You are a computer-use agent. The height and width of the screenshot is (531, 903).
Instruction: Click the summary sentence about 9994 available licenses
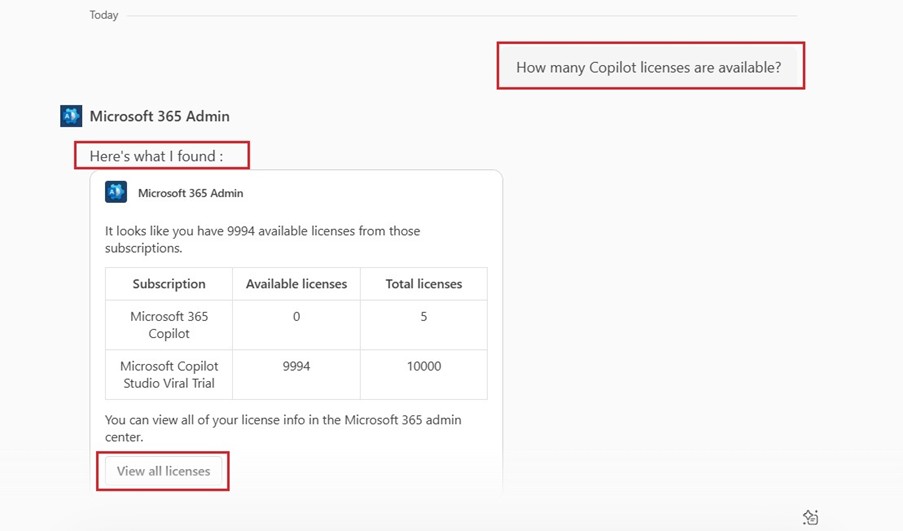263,240
